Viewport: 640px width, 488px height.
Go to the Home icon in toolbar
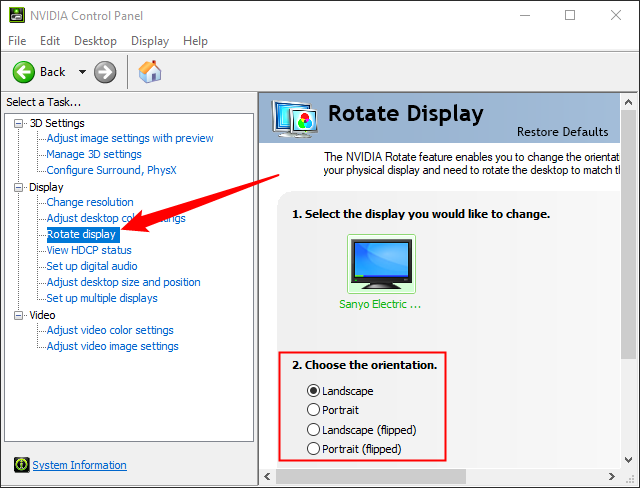[150, 72]
